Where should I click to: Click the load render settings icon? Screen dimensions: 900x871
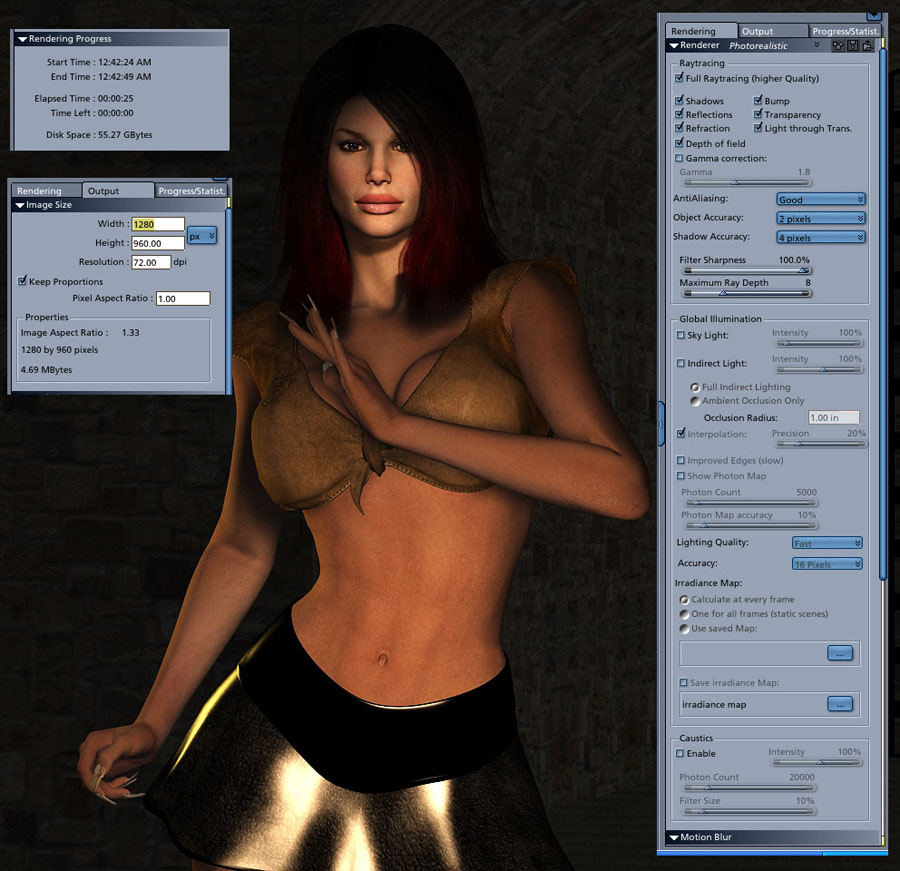tap(868, 45)
